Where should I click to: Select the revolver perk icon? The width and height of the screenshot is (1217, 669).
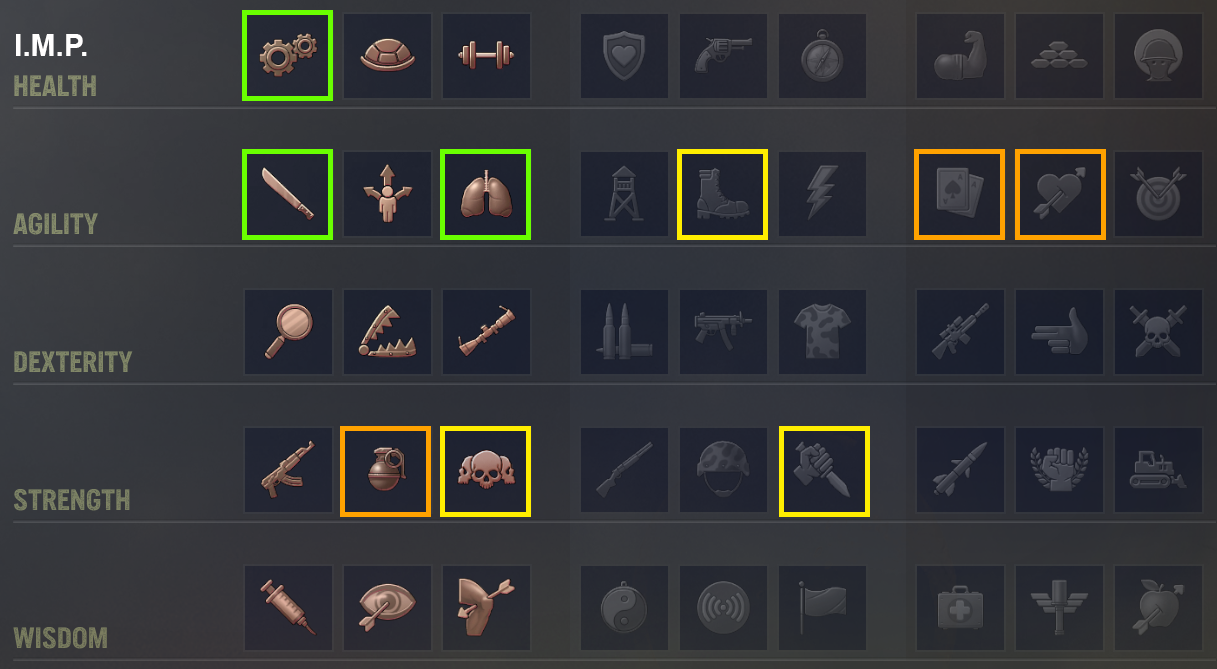(724, 56)
